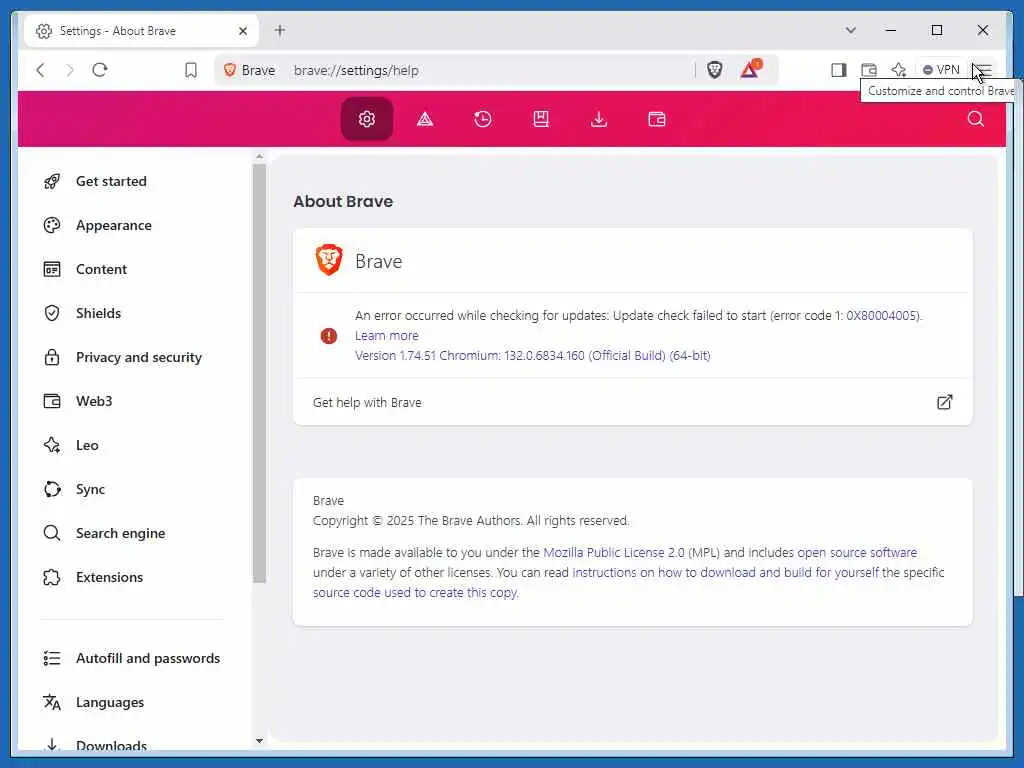The width and height of the screenshot is (1024, 768).
Task: Select the Settings - About Brave tab
Action: [142, 31]
